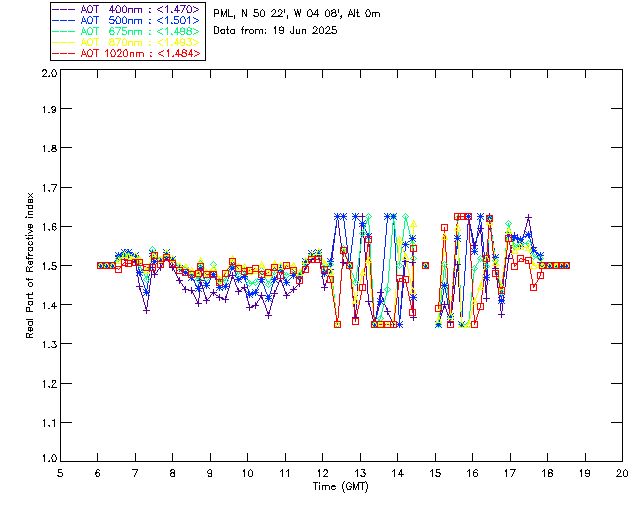Select the purple dashed line sample in legend

point(64,9)
